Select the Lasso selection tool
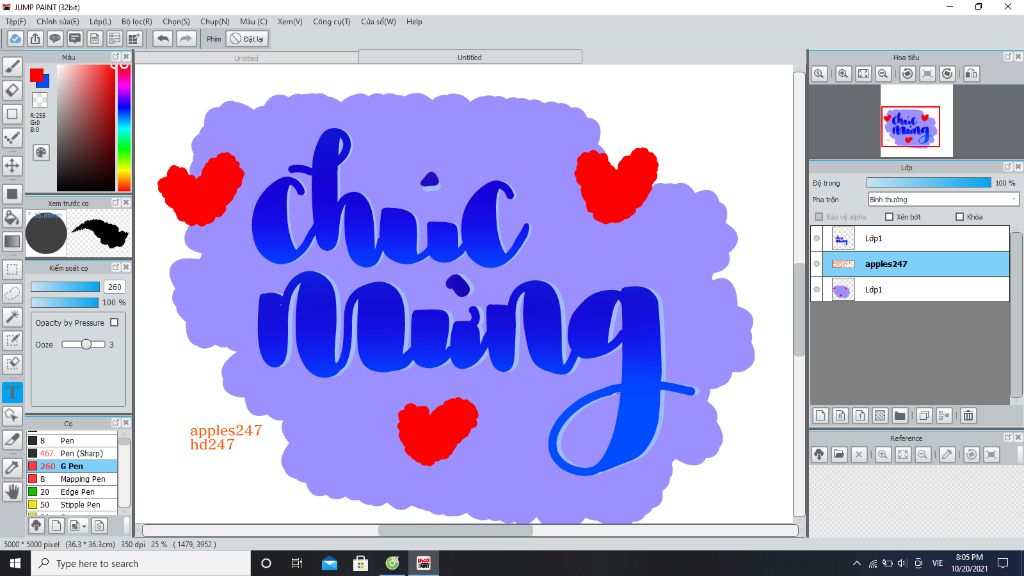This screenshot has height=576, width=1024. tap(12, 293)
